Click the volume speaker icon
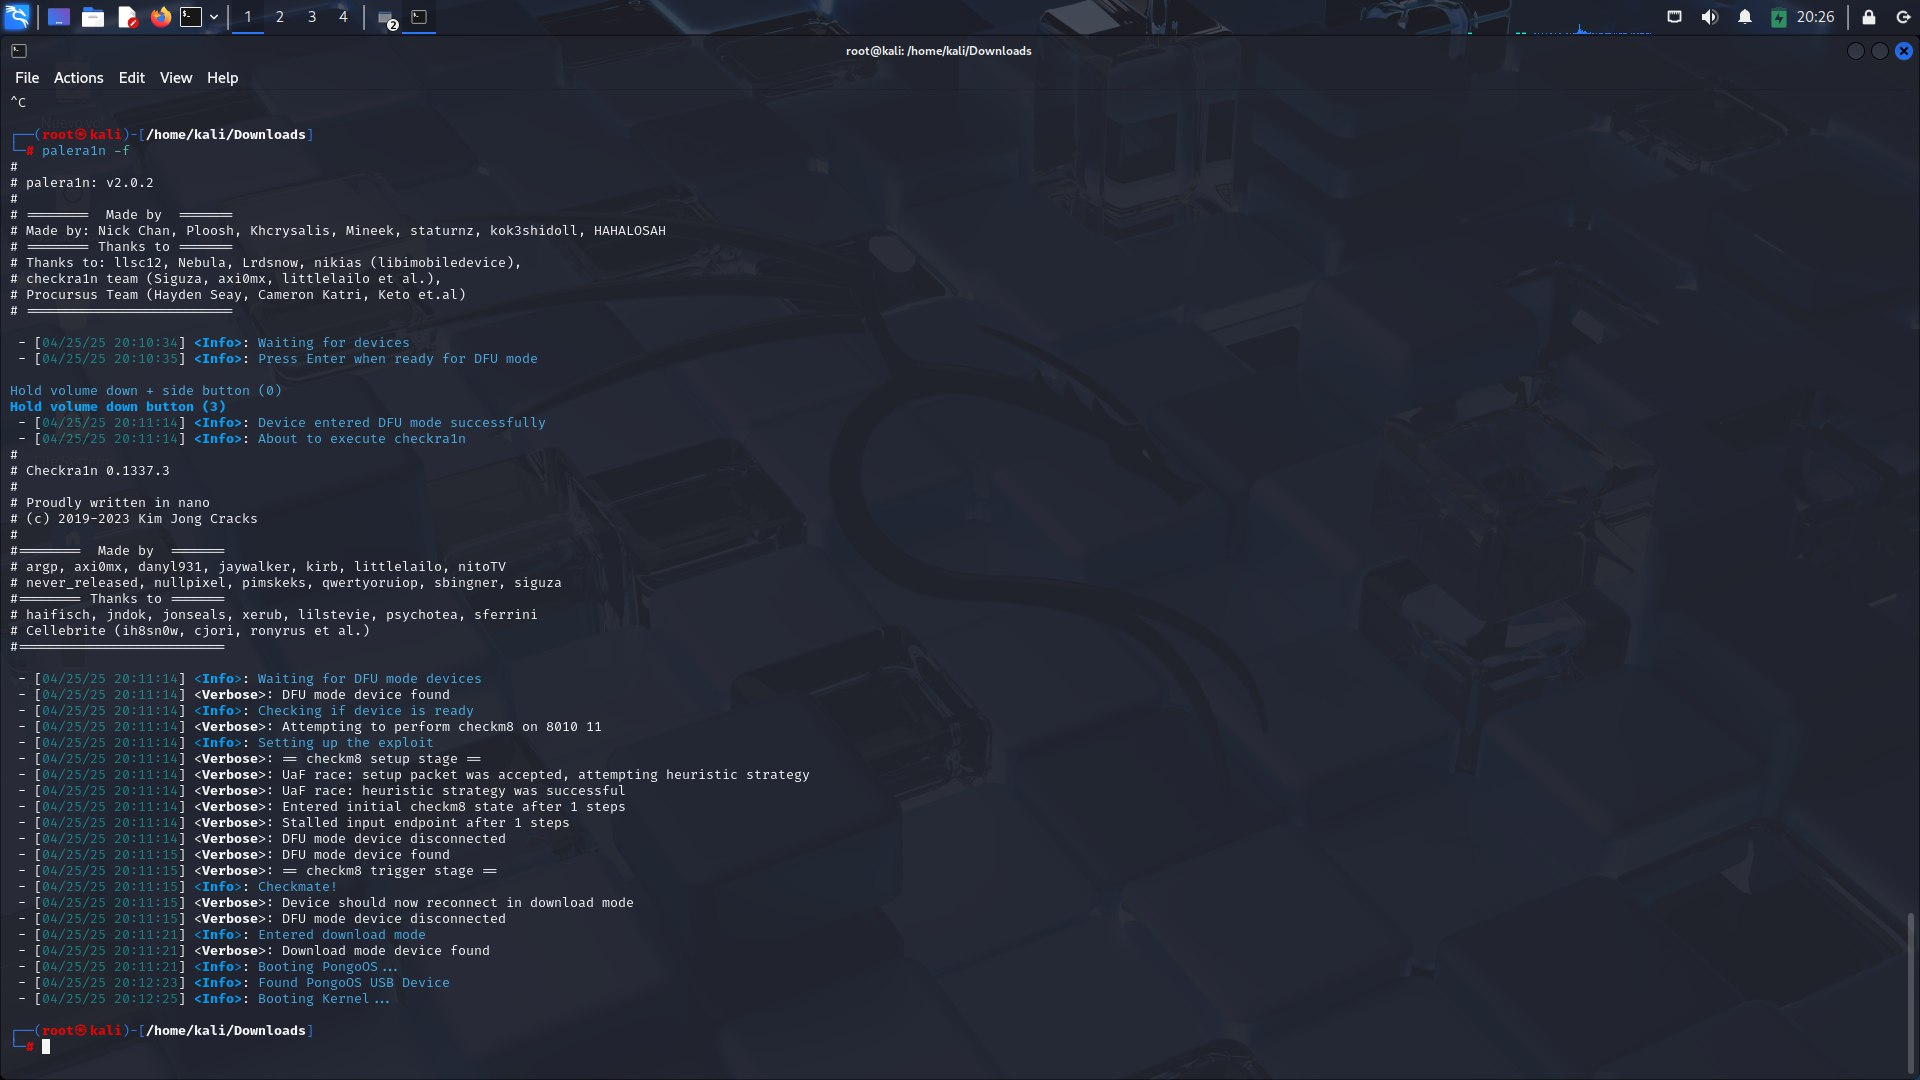 1710,17
